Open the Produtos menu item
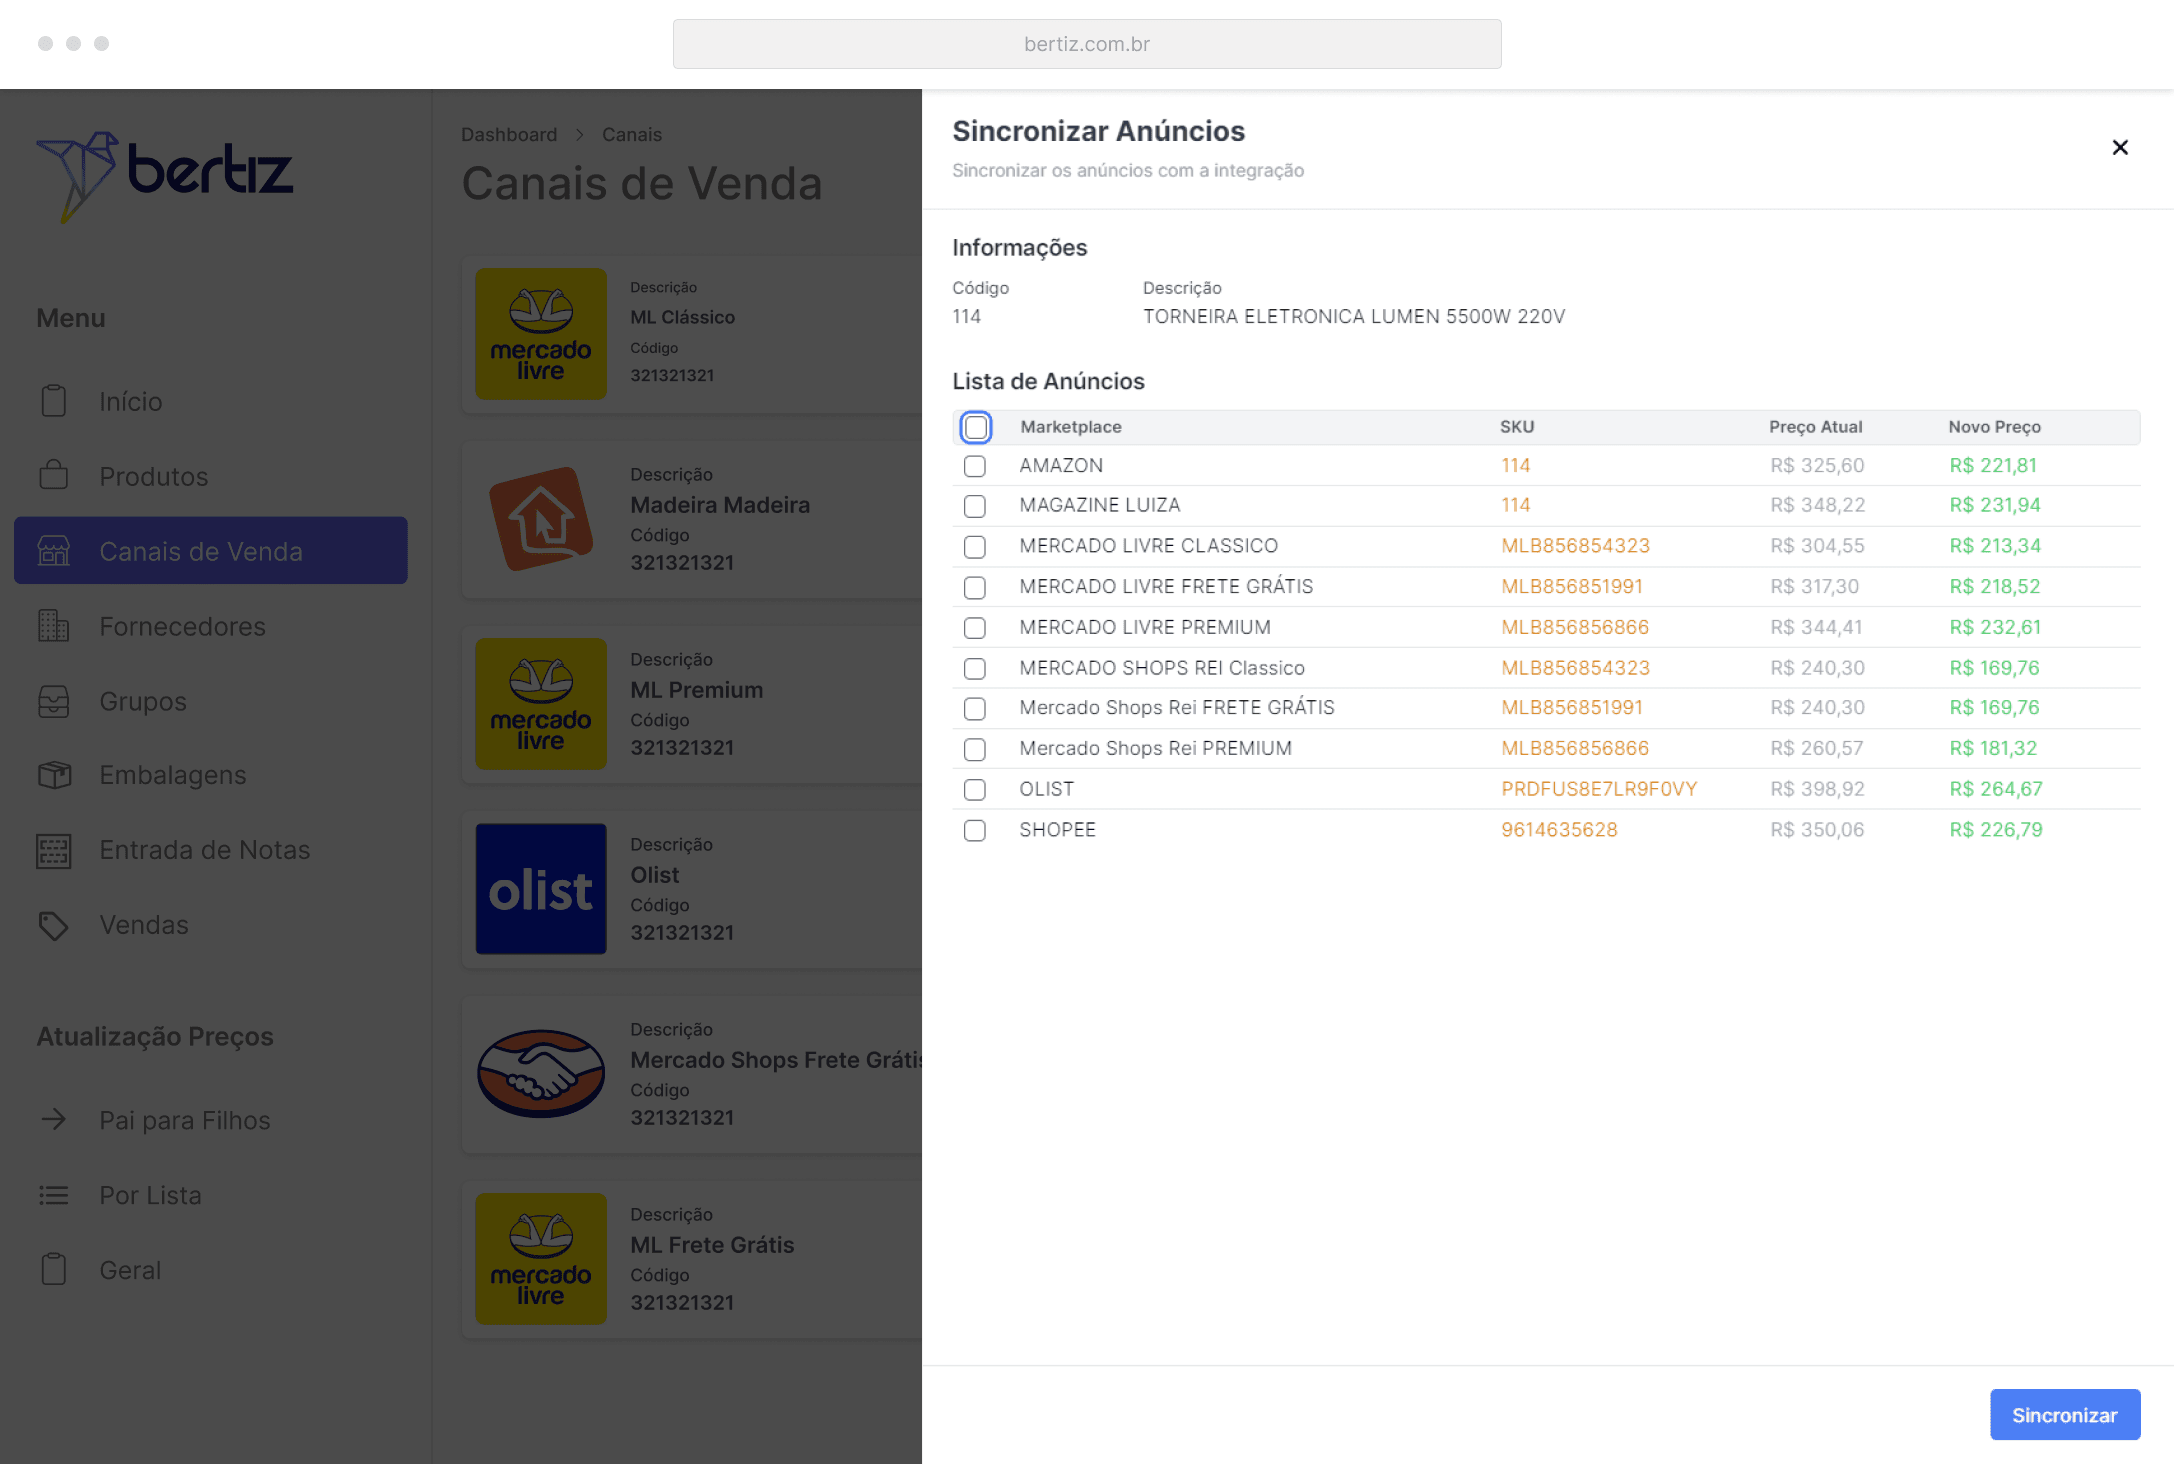2174x1464 pixels. click(x=211, y=476)
